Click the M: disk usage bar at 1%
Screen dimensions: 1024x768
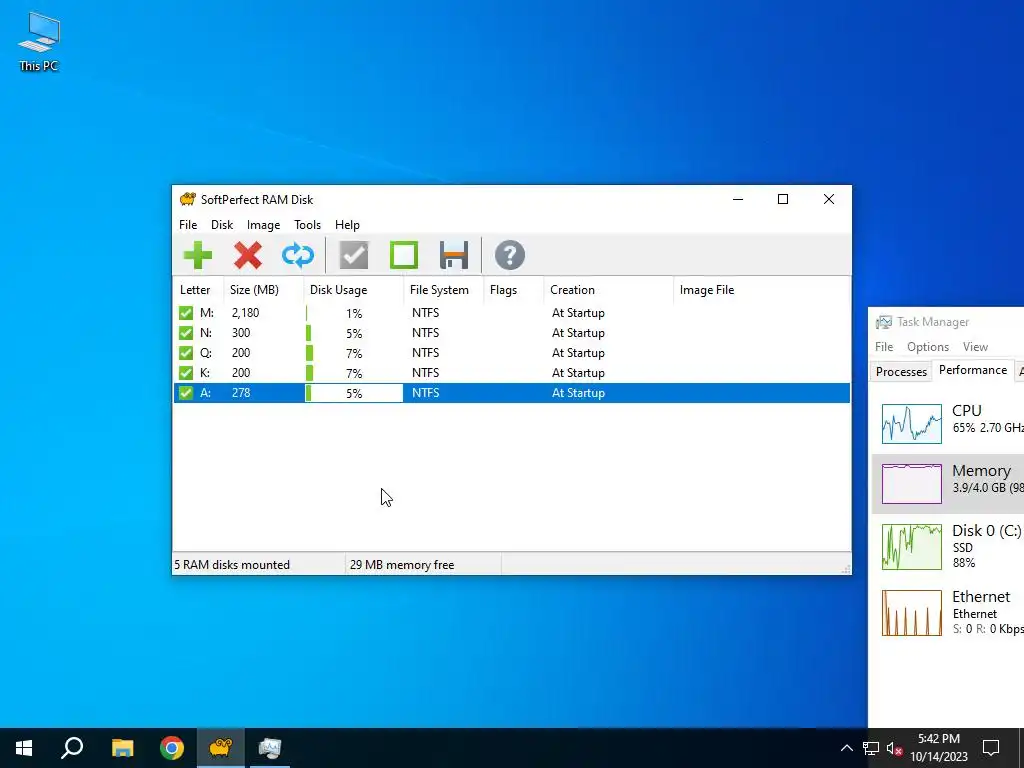click(354, 313)
